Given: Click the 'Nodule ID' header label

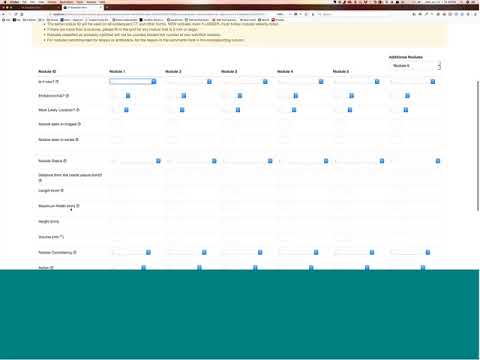Looking at the screenshot, I should [x=47, y=71].
